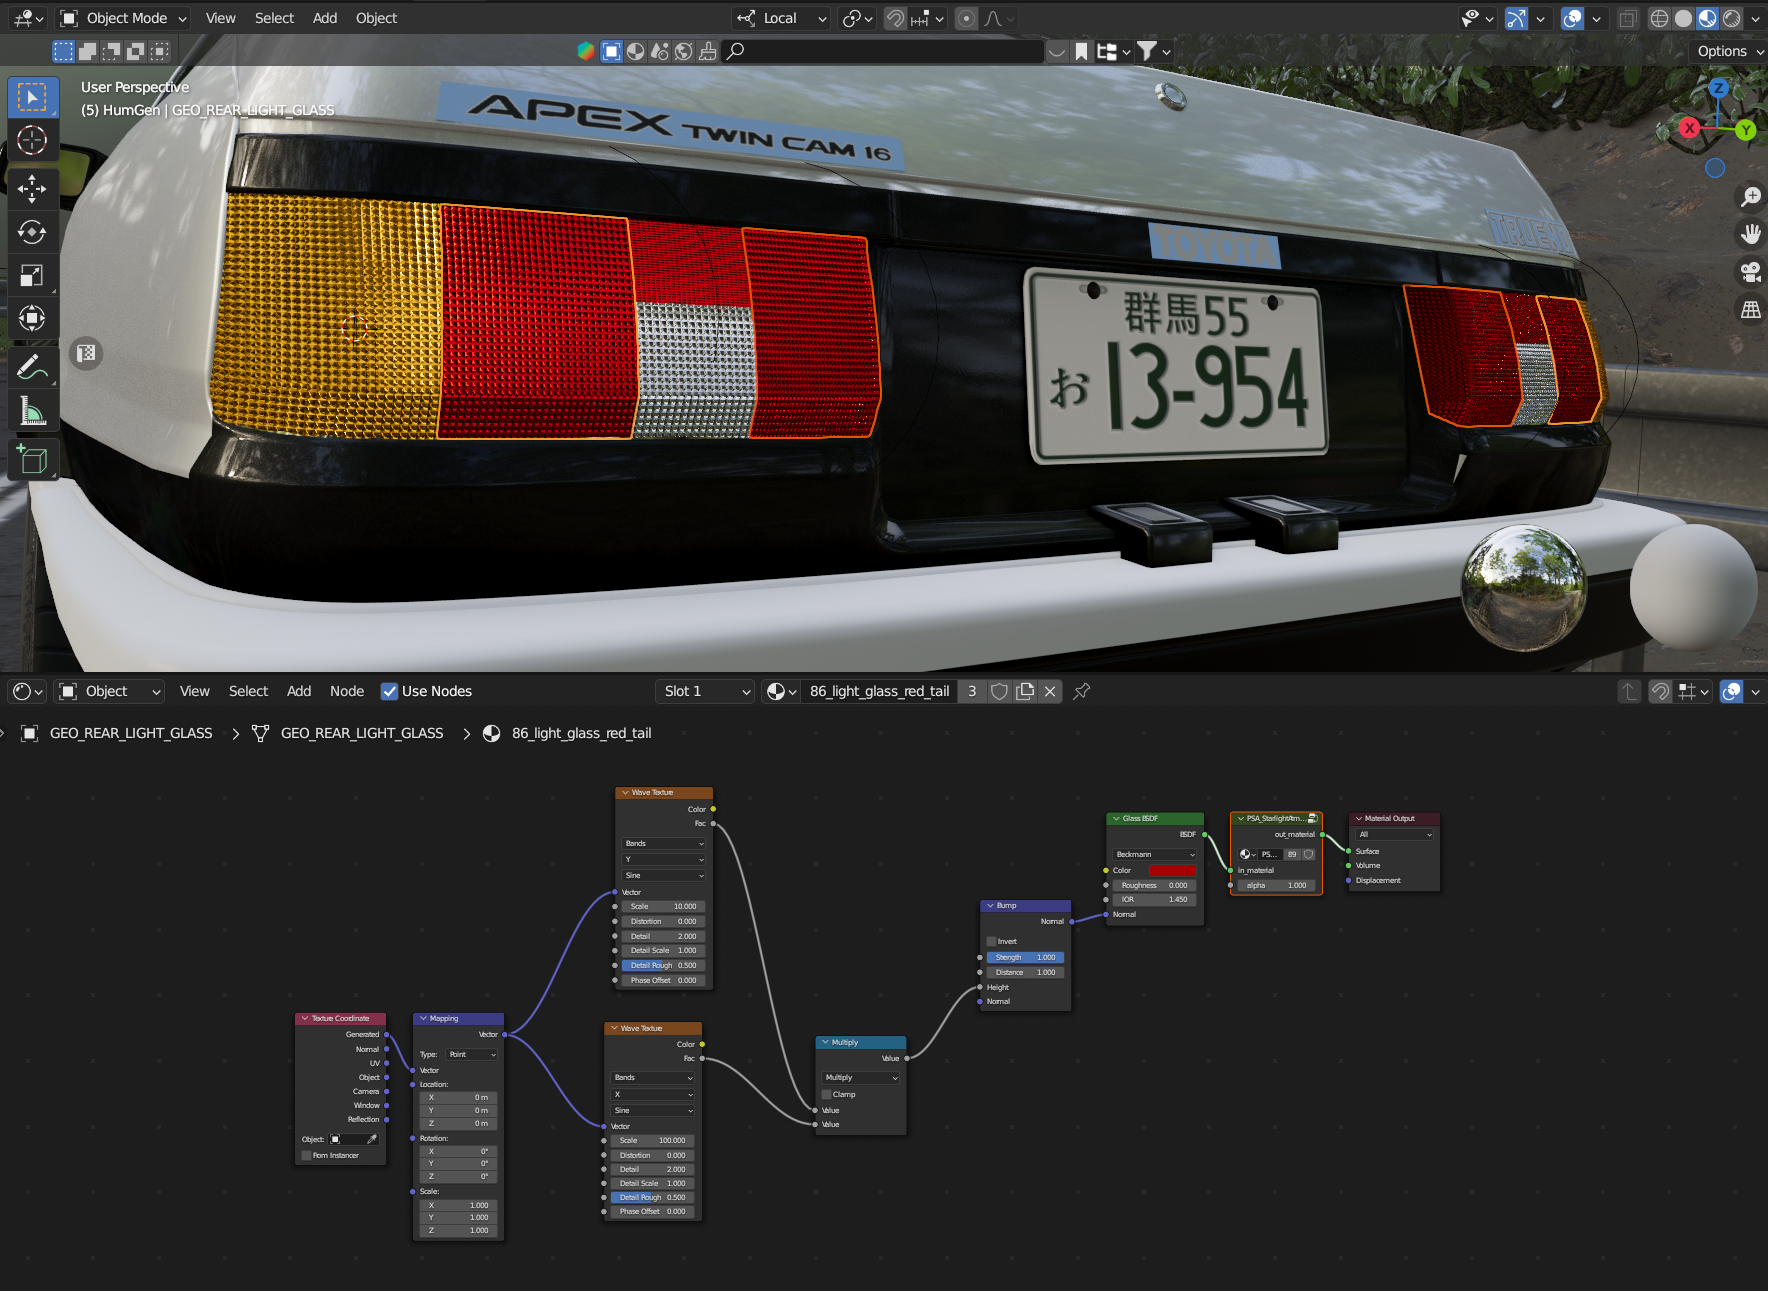1768x1291 pixels.
Task: Toggle viewport gizmo display
Action: (x=1517, y=18)
